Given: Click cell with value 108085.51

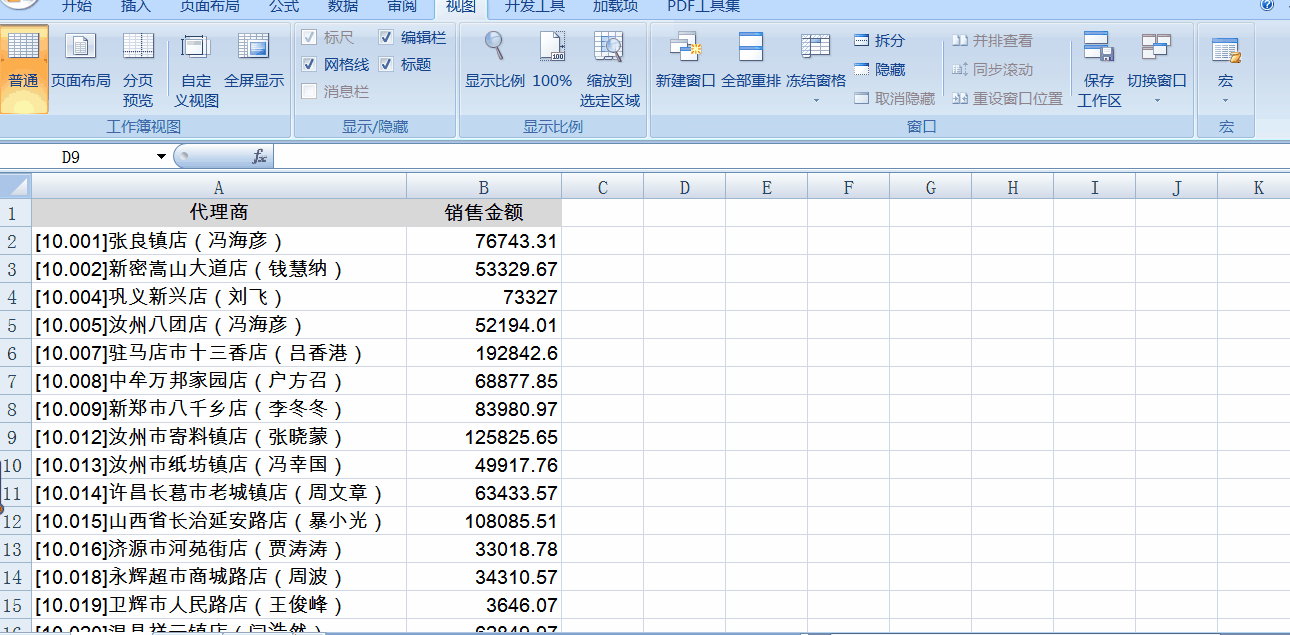Looking at the screenshot, I should pyautogui.click(x=484, y=521).
